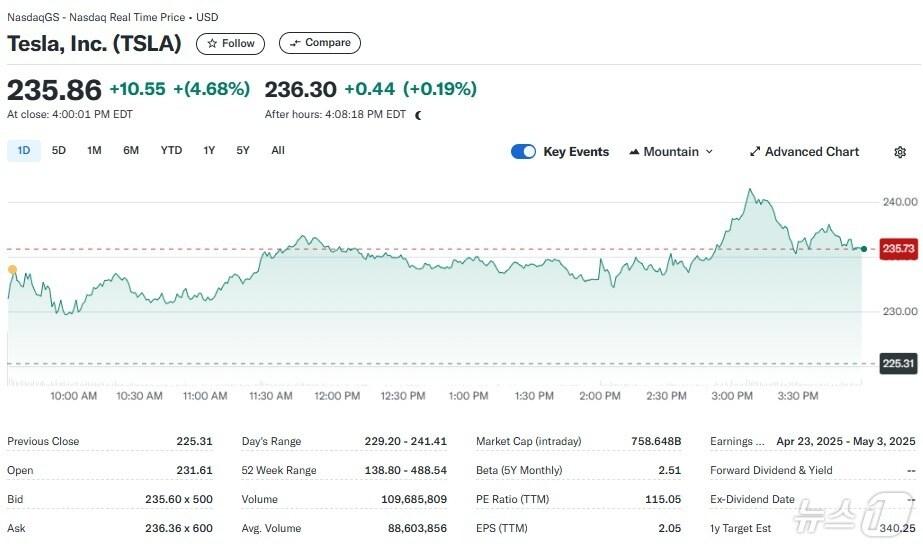This screenshot has height=549, width=923.
Task: Click the star icon in Follow button
Action: pos(212,43)
